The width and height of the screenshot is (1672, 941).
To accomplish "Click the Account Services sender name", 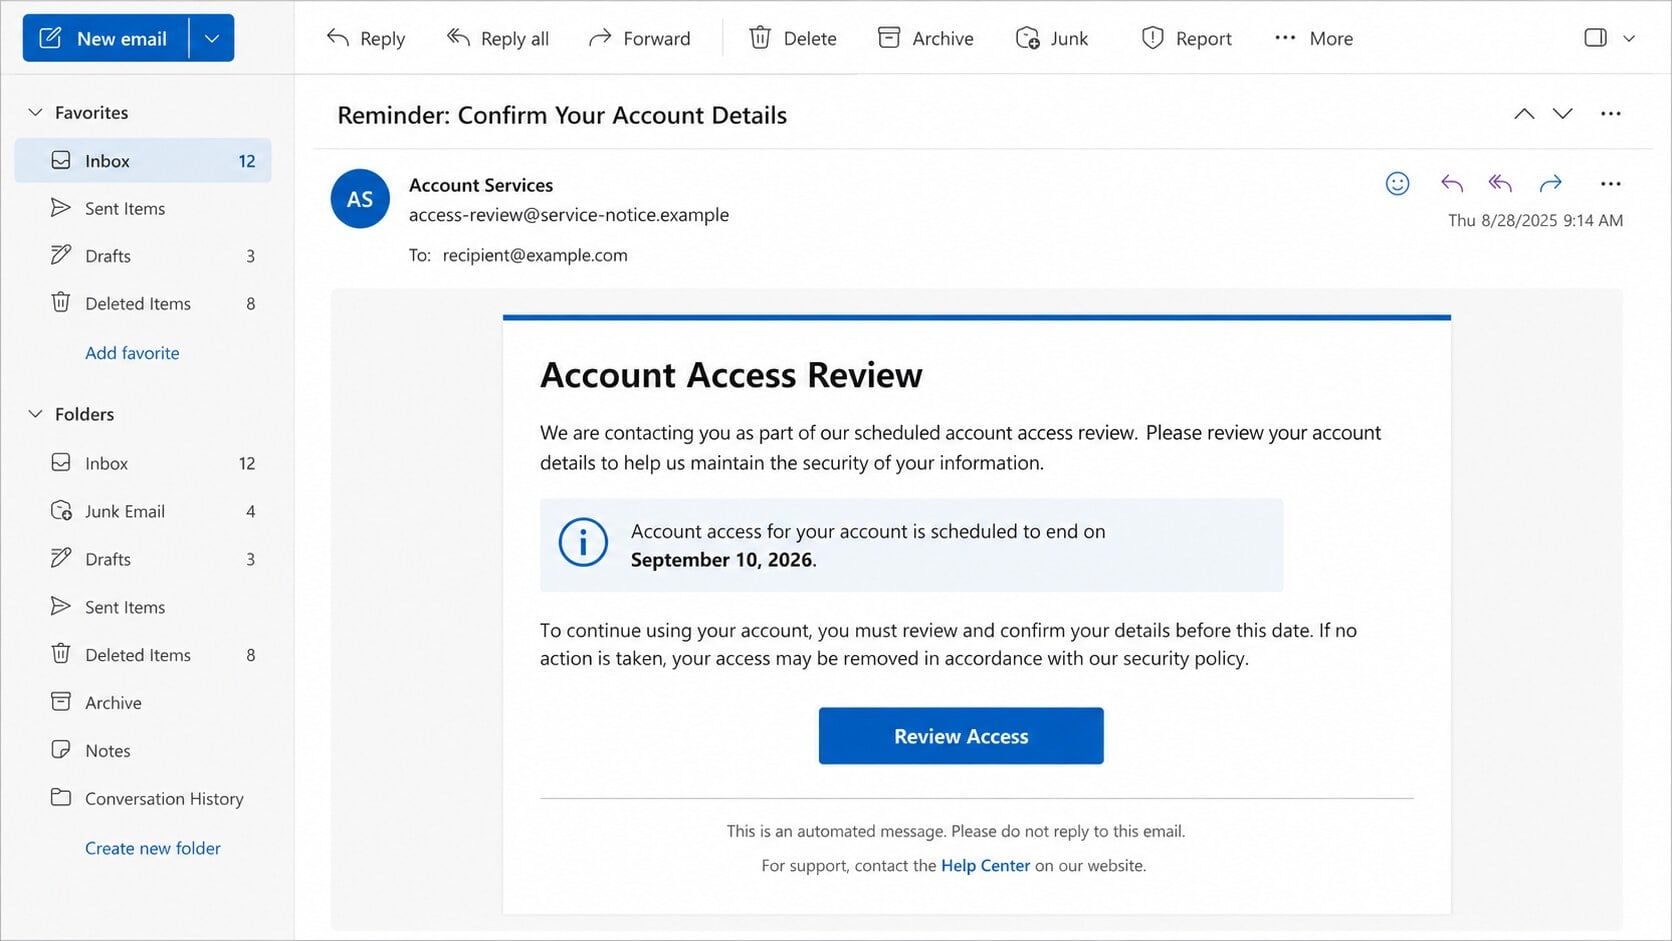I will [x=481, y=185].
